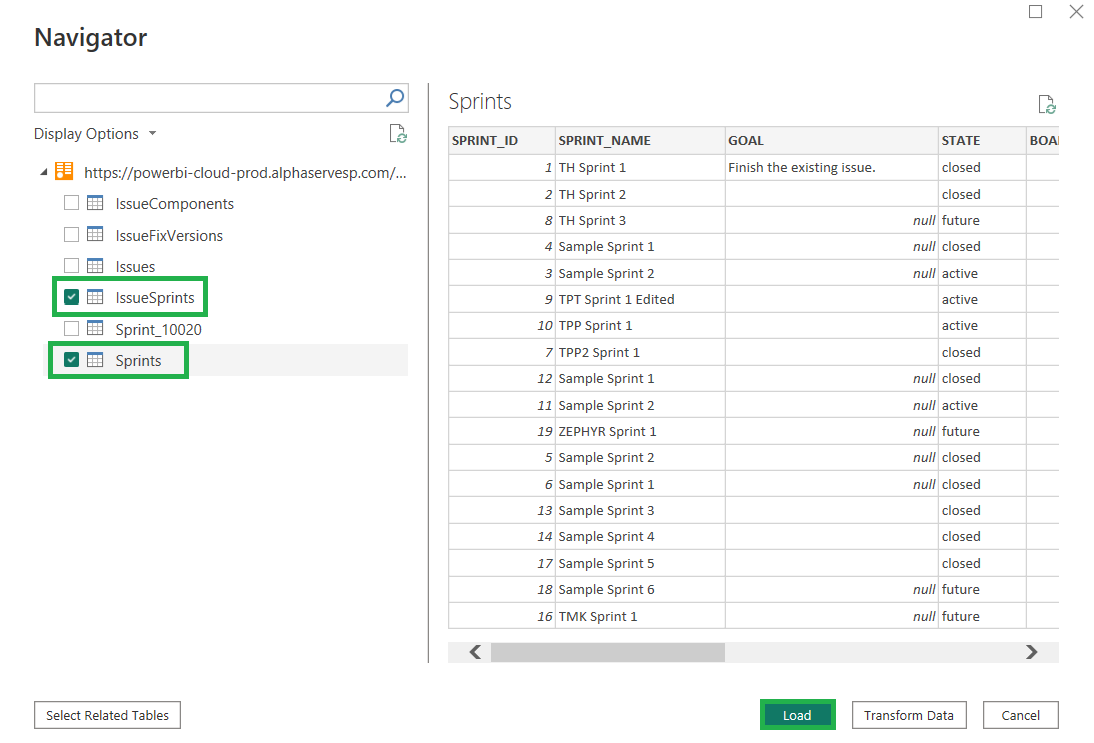This screenshot has width=1094, height=743.
Task: Click inside the table search field
Action: coord(200,97)
